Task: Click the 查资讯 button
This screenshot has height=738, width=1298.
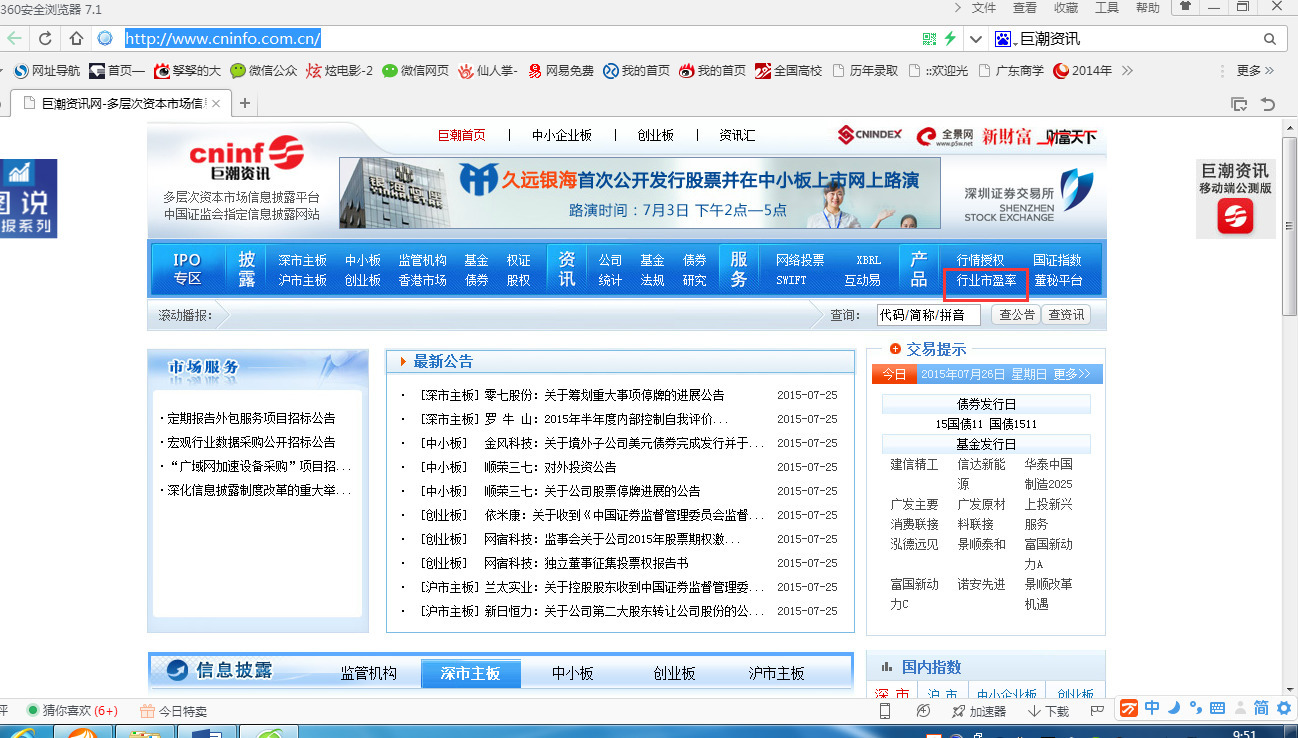Action: (1066, 315)
